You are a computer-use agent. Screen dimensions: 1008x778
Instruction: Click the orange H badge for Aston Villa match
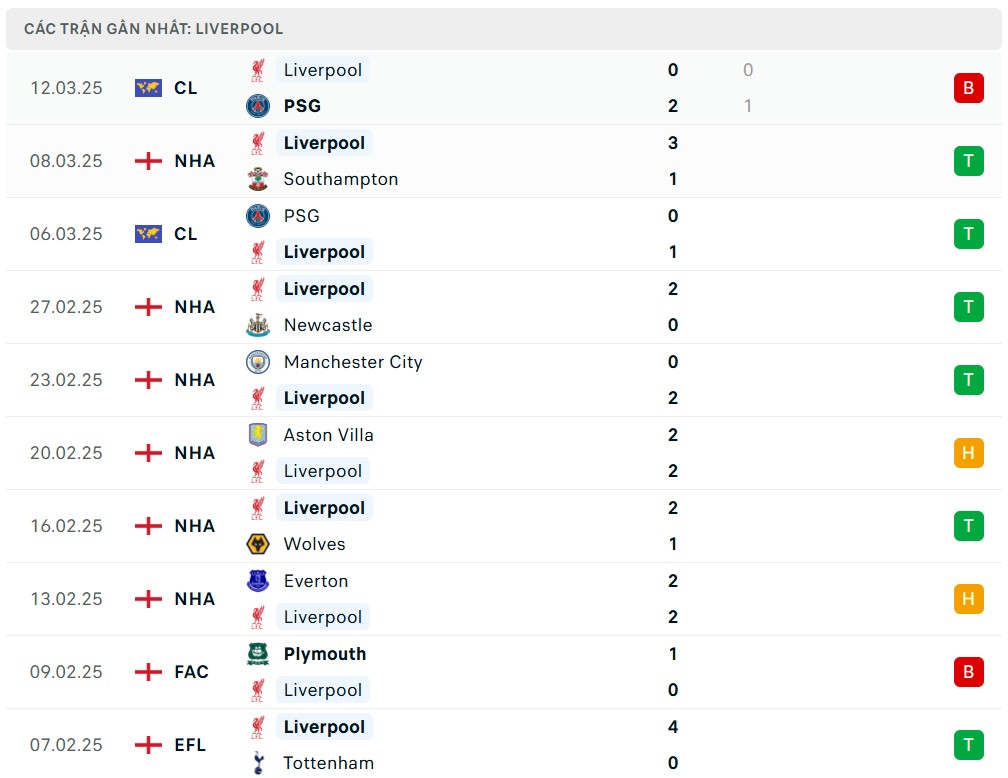click(968, 453)
